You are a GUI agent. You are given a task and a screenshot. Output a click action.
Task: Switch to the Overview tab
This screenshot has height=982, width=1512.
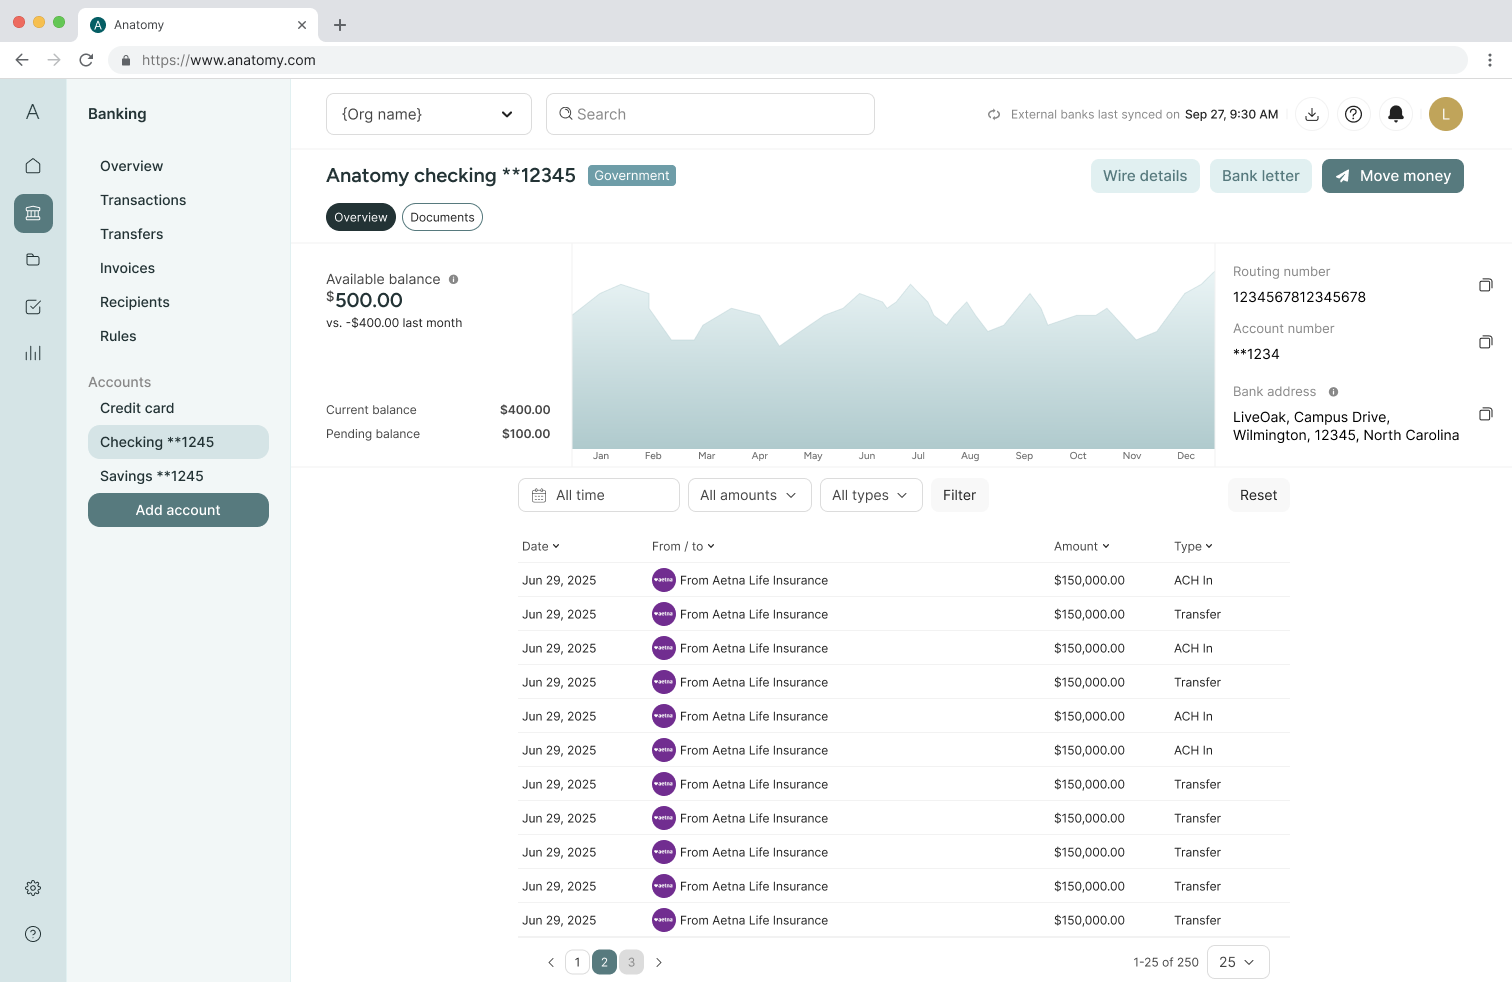pos(361,217)
